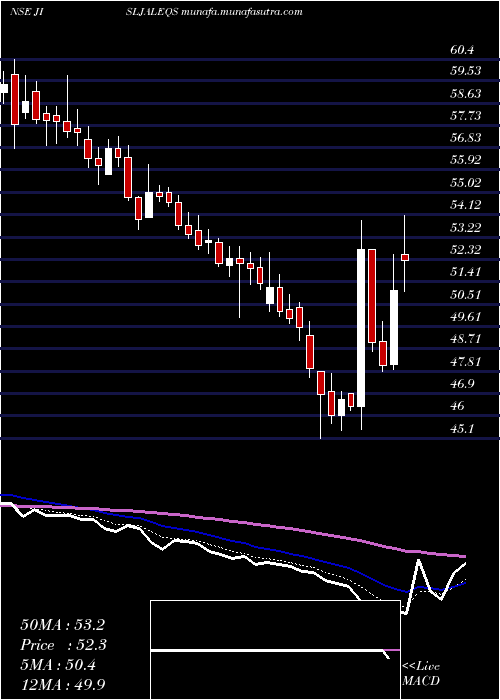
Task: Click the 55.92 price axis label
Action: (x=465, y=160)
